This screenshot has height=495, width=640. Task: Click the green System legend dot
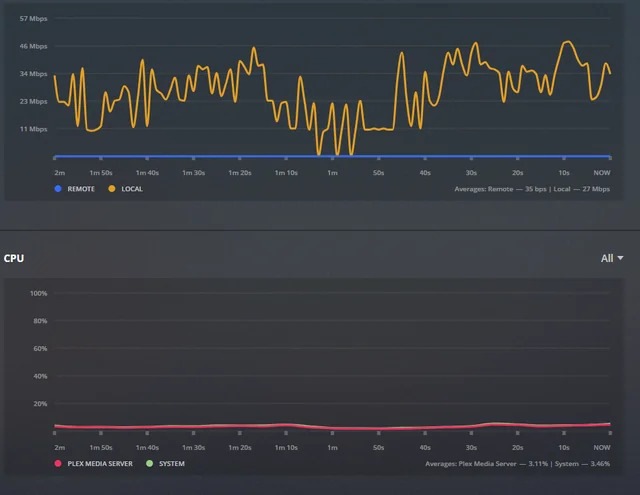[x=149, y=463]
